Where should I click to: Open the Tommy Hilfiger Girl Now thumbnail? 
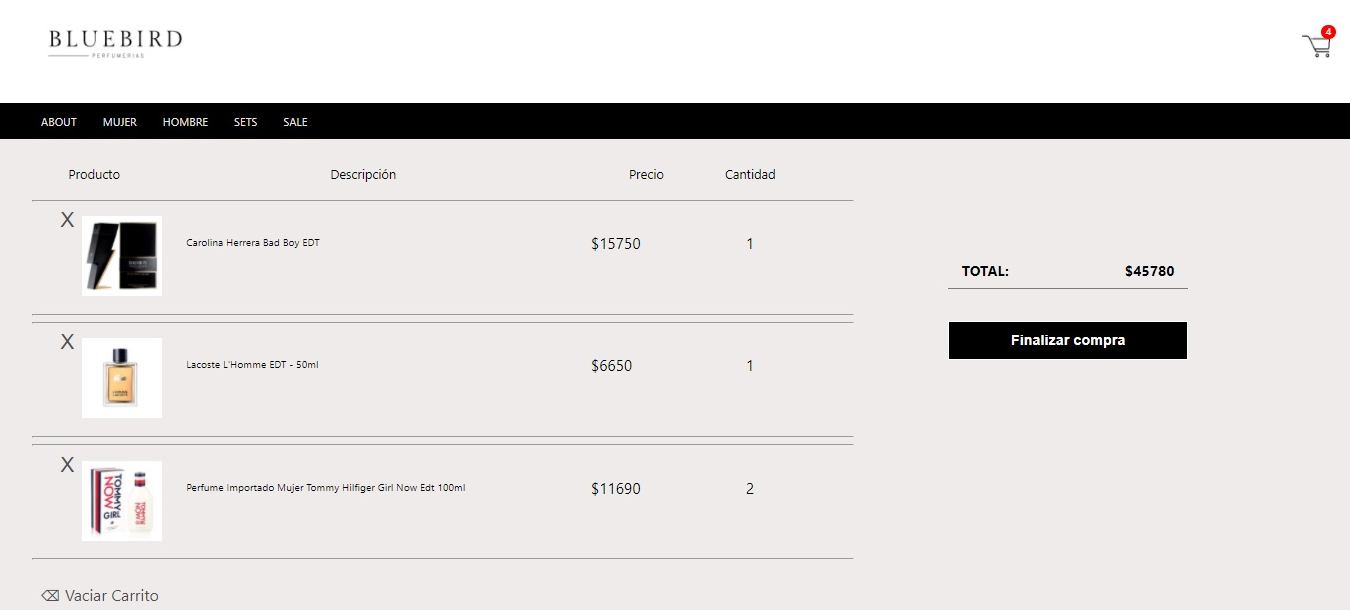point(121,500)
